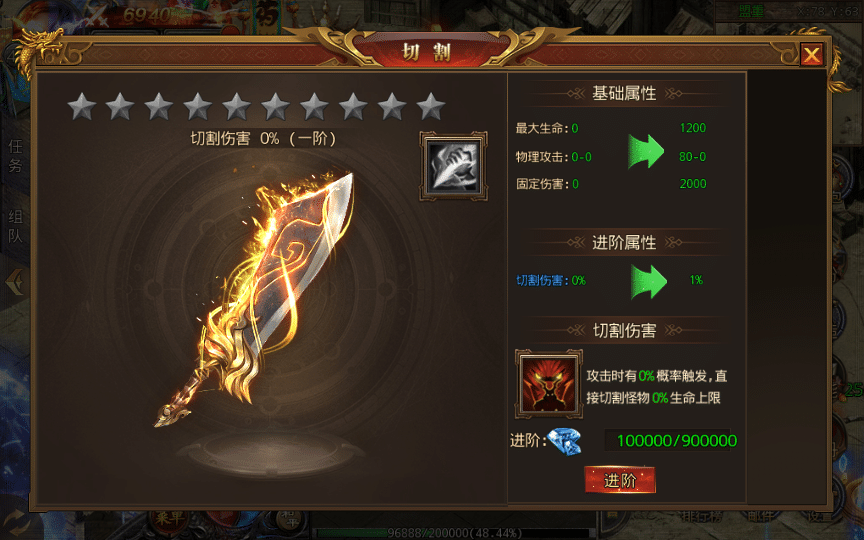Click the 切割伤害 0% (一阶) title text
864x540 pixels.
point(263,138)
